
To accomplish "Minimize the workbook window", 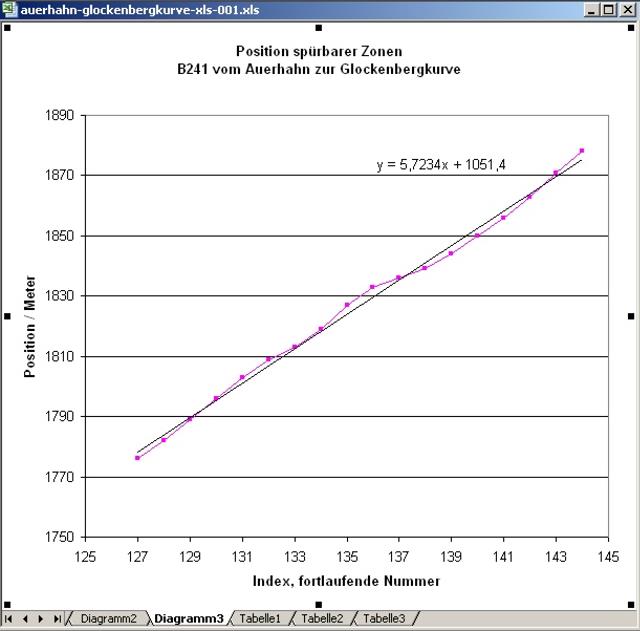I will [593, 8].
